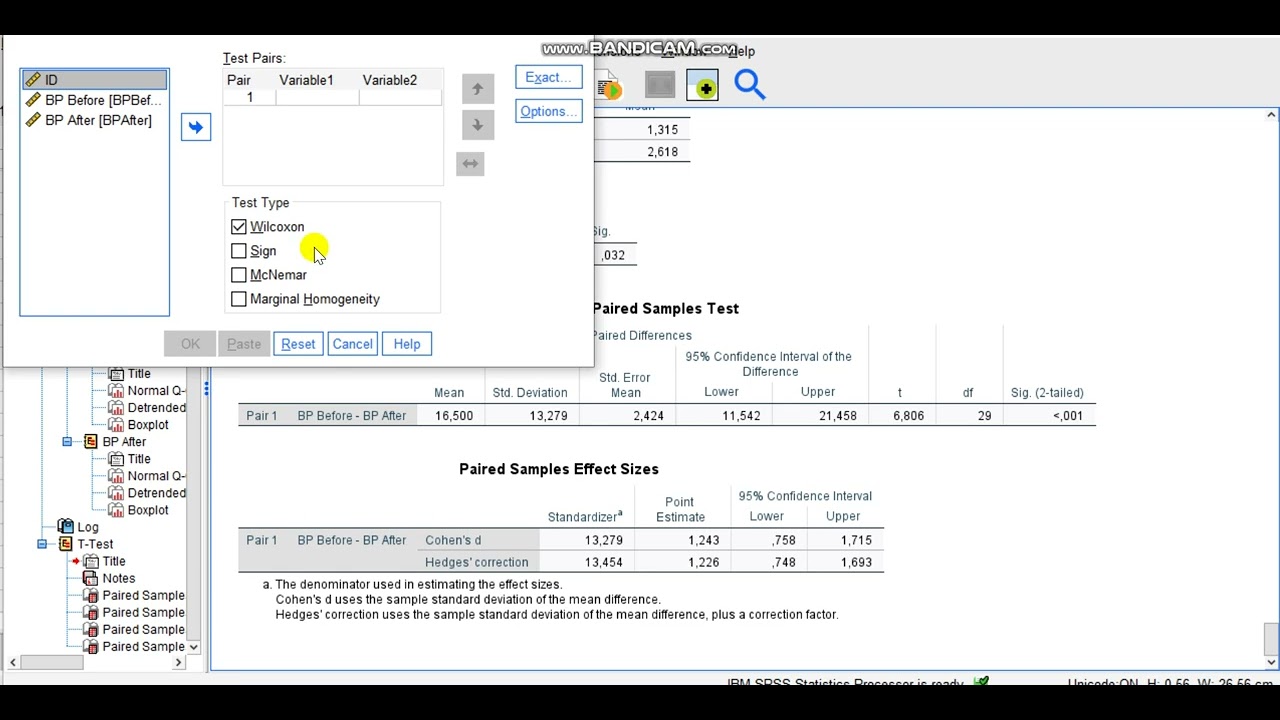Click the run script icon with orange play arrow
Screen dimensions: 1280x720
click(x=608, y=88)
